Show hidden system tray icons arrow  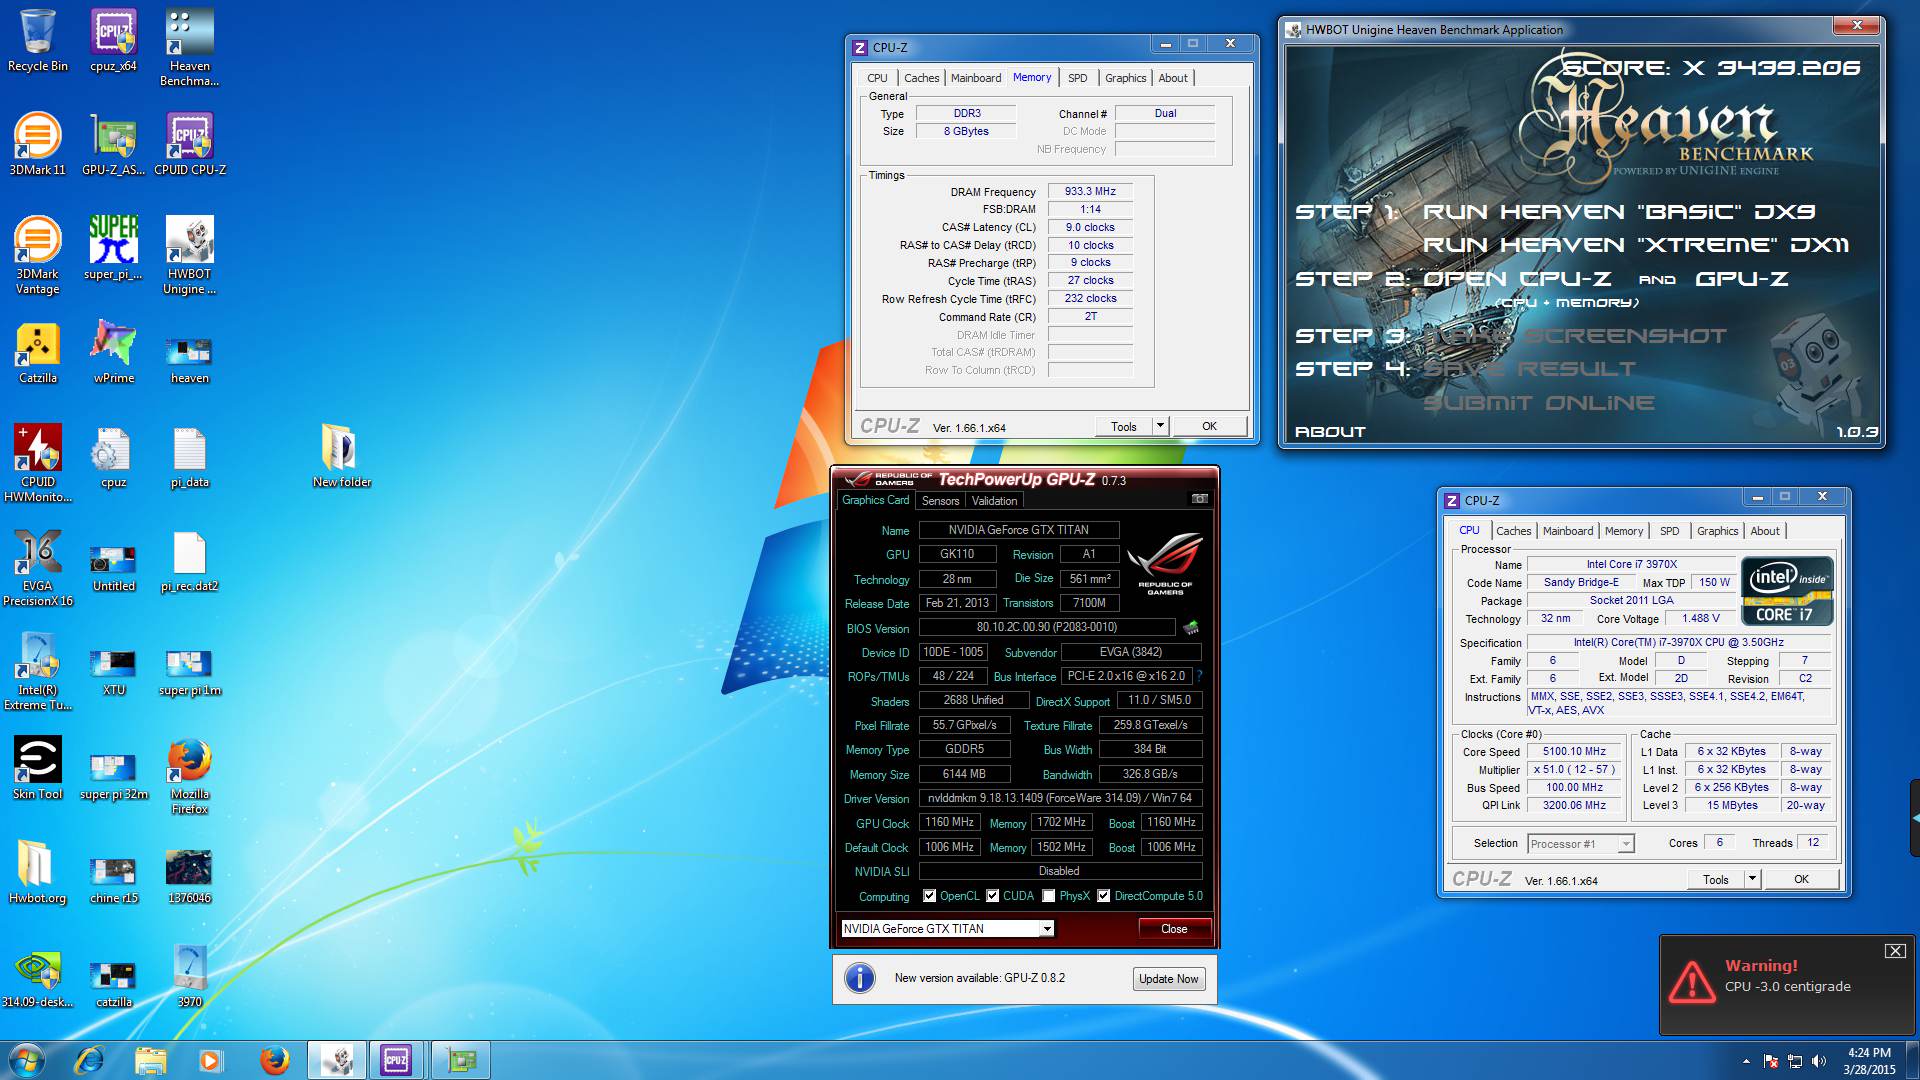pyautogui.click(x=1746, y=1061)
